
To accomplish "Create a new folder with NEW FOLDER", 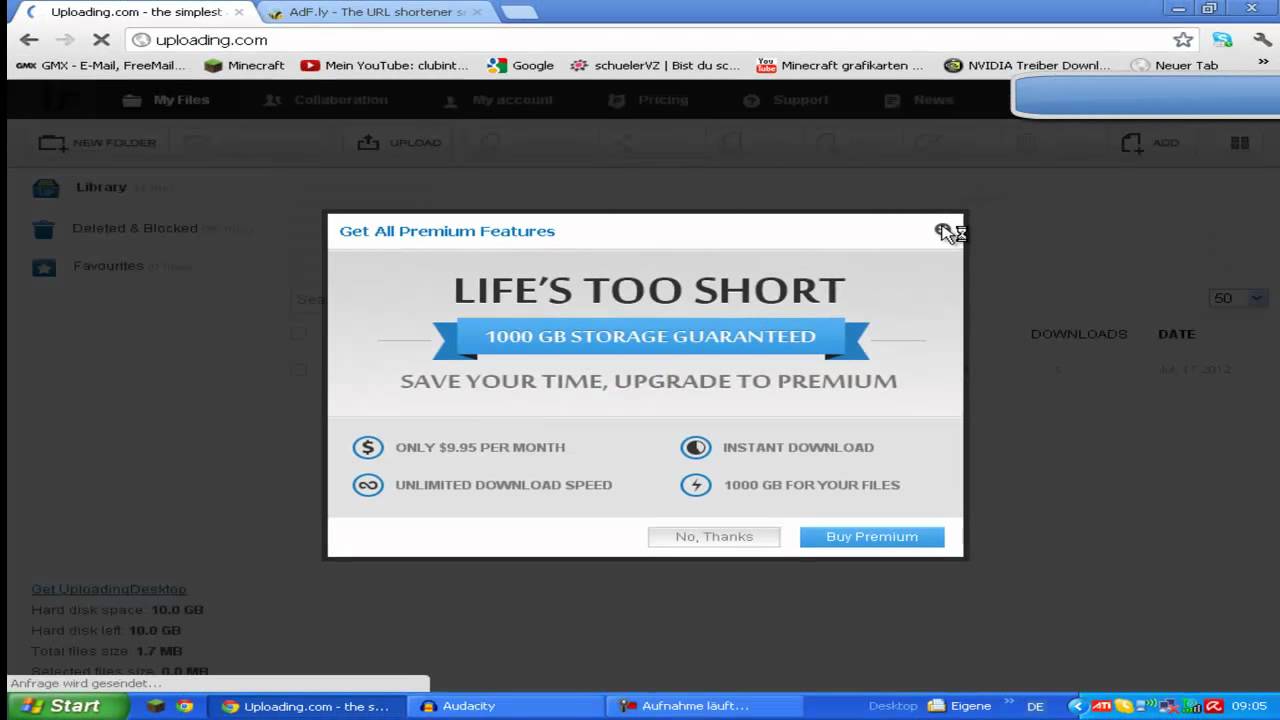I will [x=97, y=143].
